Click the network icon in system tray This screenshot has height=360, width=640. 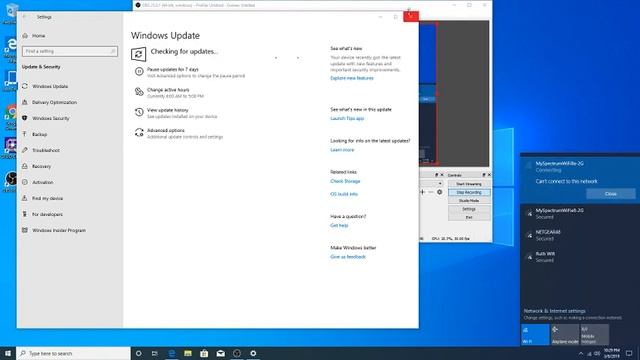(x=589, y=353)
